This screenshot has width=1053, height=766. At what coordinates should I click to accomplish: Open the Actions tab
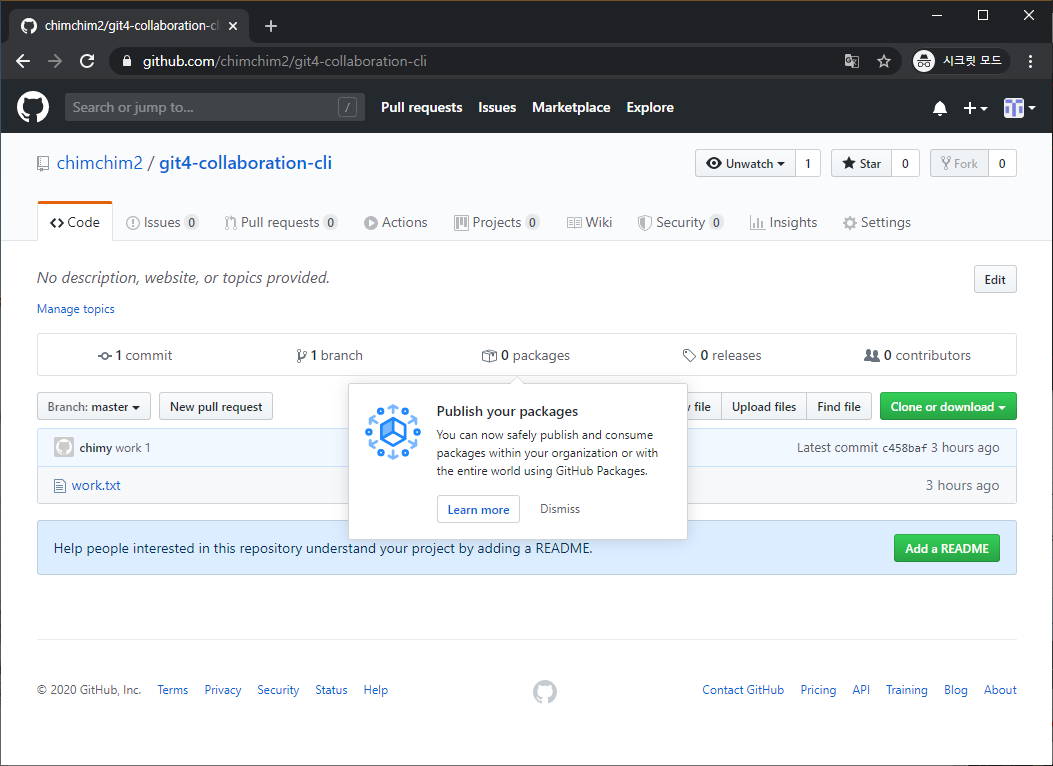(x=396, y=222)
